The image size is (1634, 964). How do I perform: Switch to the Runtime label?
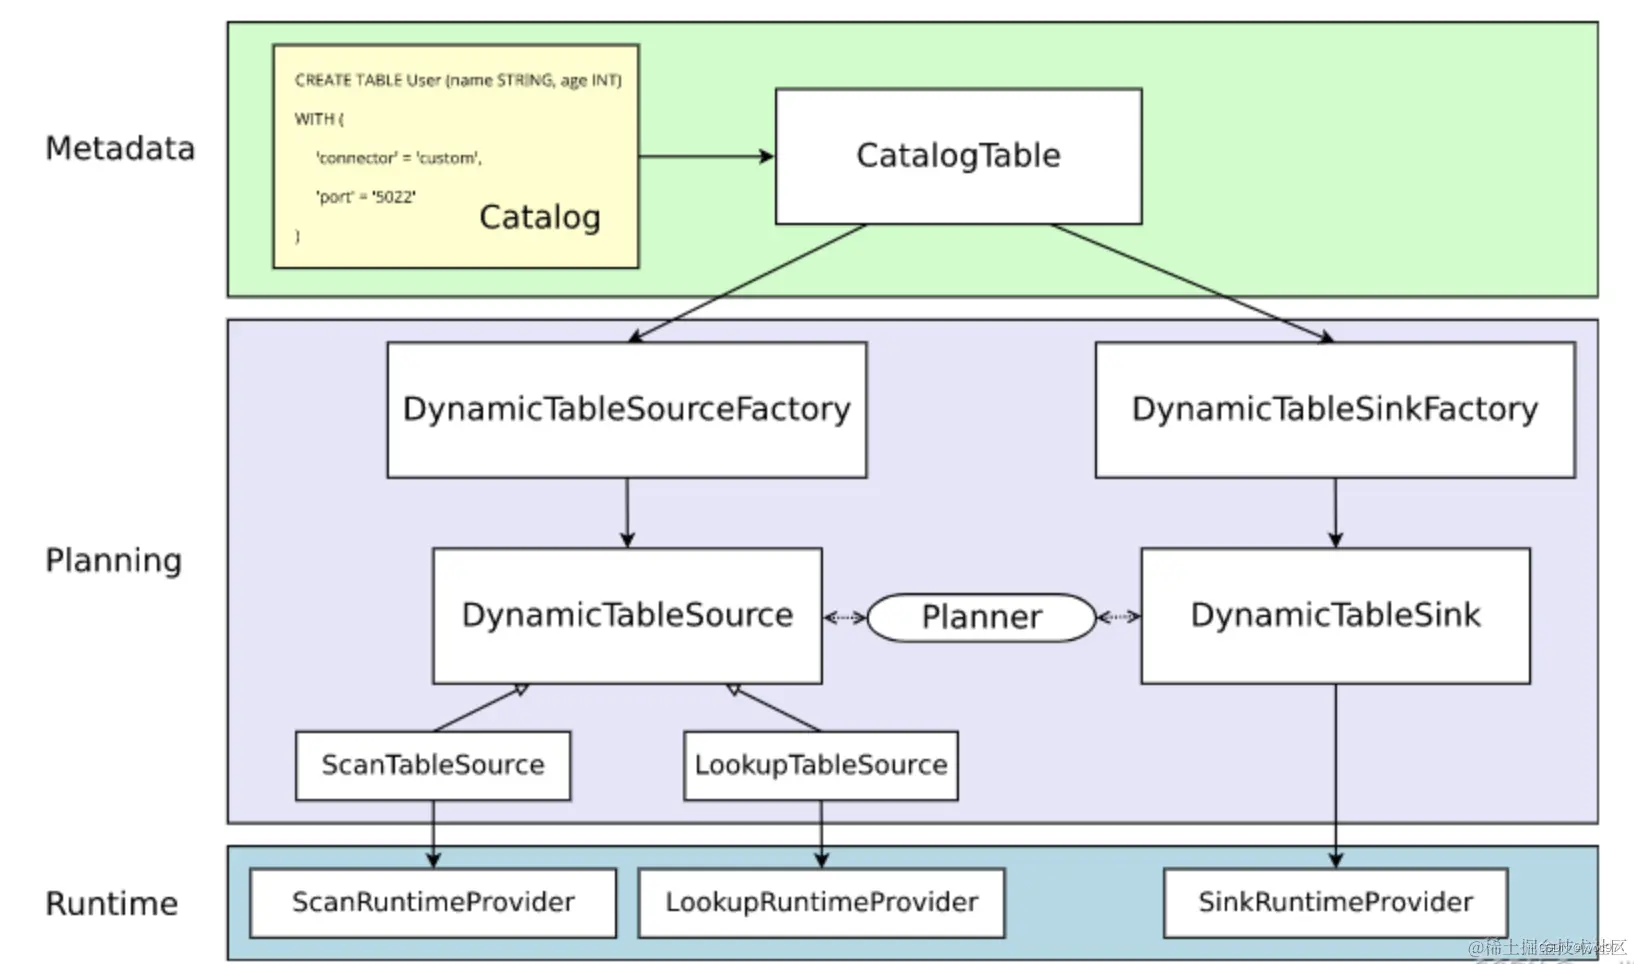click(111, 903)
